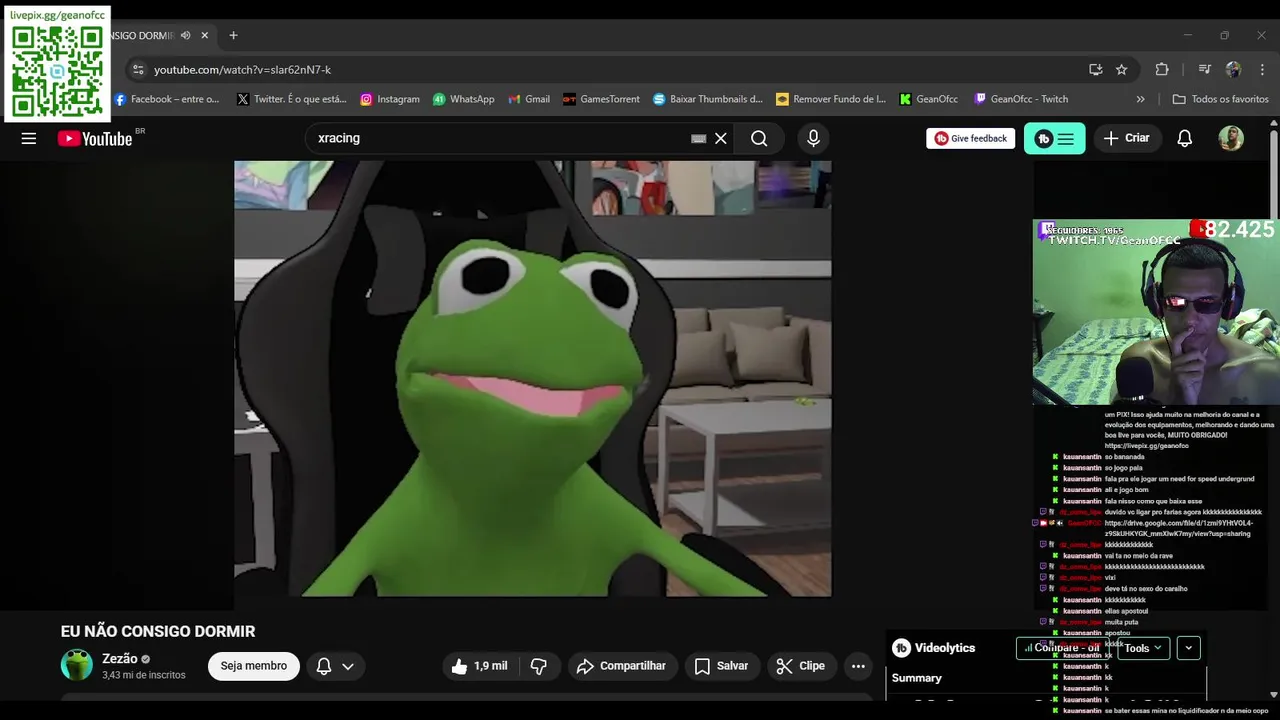The width and height of the screenshot is (1280, 720).
Task: View site information icon in address bar
Action: 138,69
